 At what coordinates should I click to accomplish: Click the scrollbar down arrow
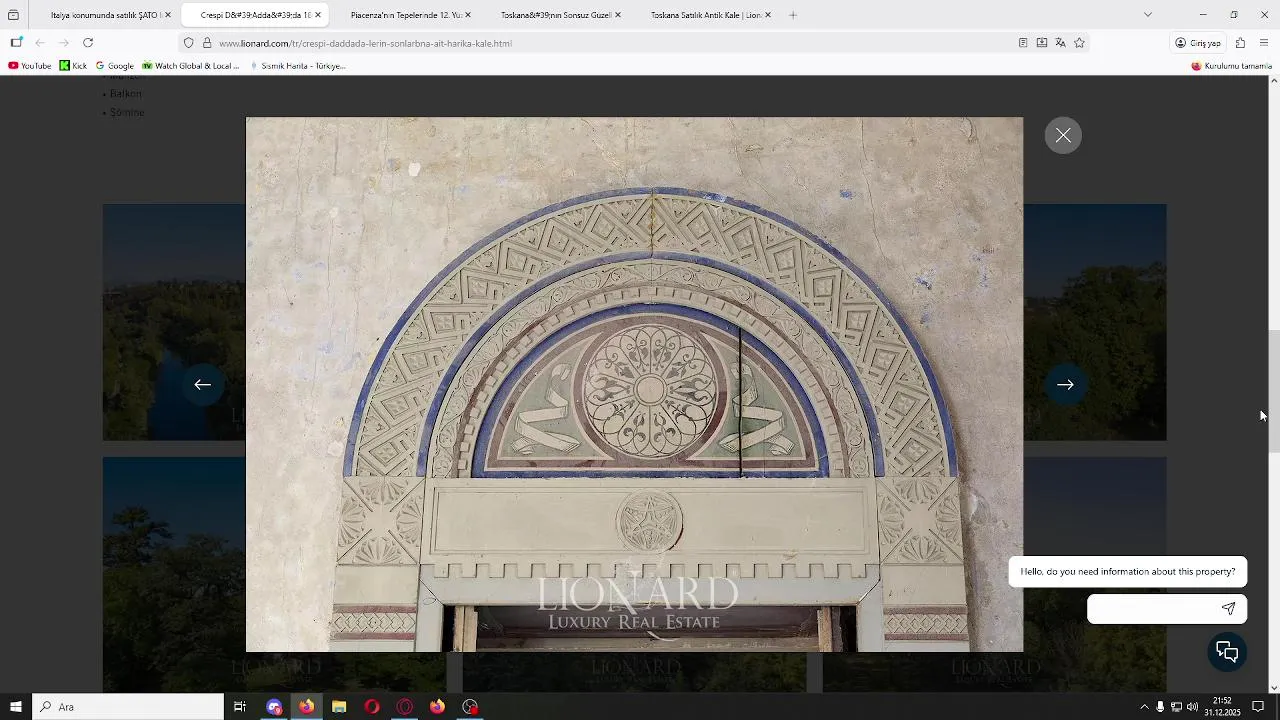pyautogui.click(x=1273, y=688)
